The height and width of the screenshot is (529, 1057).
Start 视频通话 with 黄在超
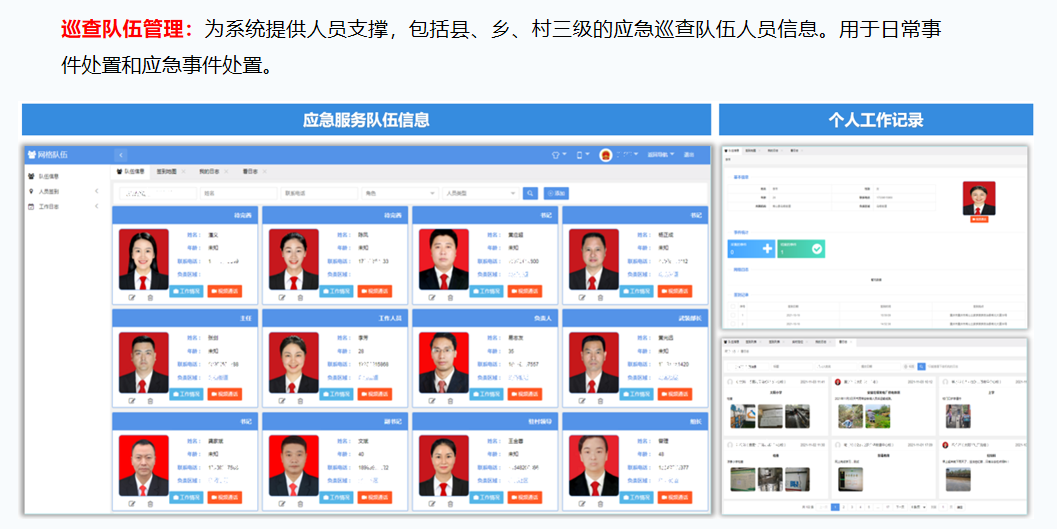click(x=525, y=291)
